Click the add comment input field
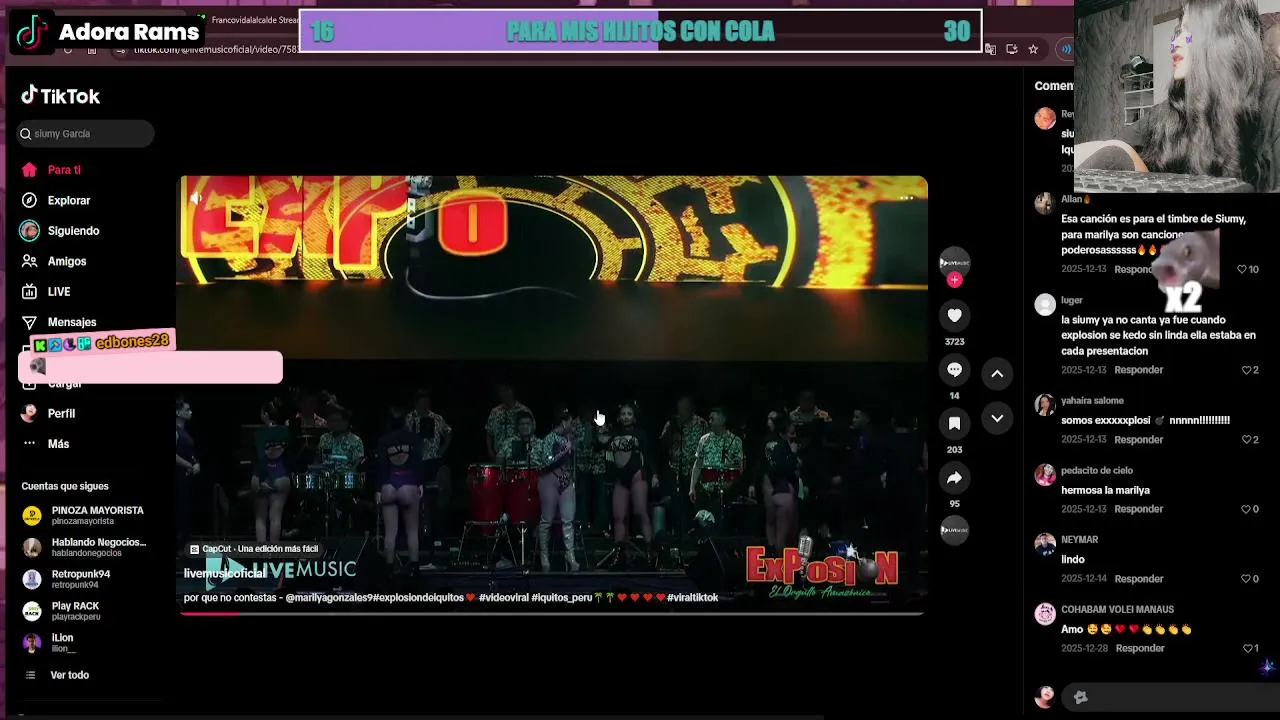This screenshot has width=1280, height=720. [x=1170, y=697]
